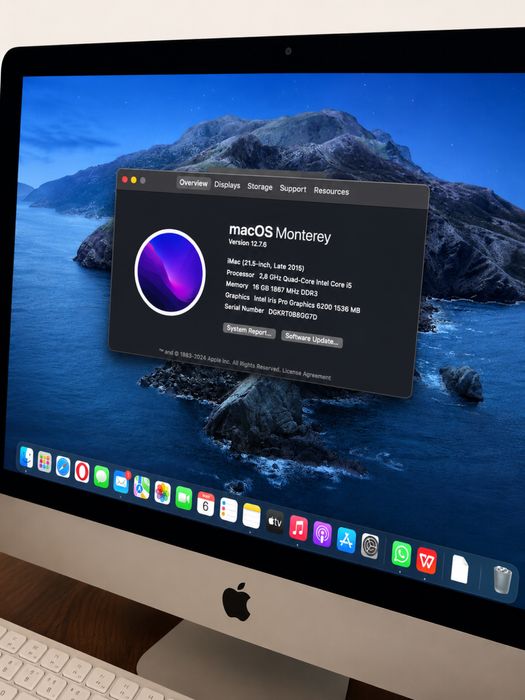Click the "Version 12.7.6" text
The image size is (525, 700).
point(247,243)
